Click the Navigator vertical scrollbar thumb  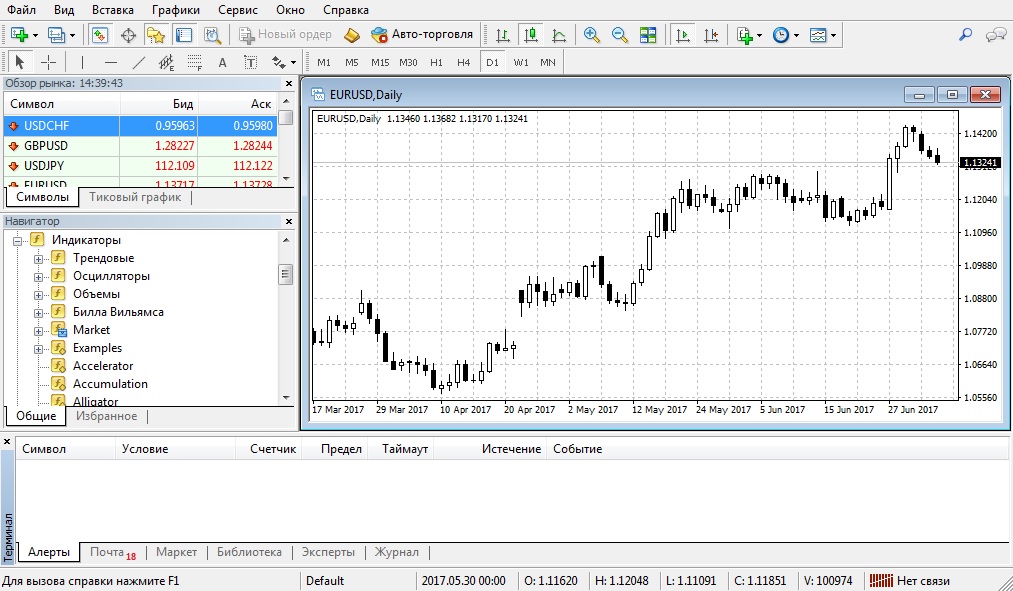pos(286,275)
